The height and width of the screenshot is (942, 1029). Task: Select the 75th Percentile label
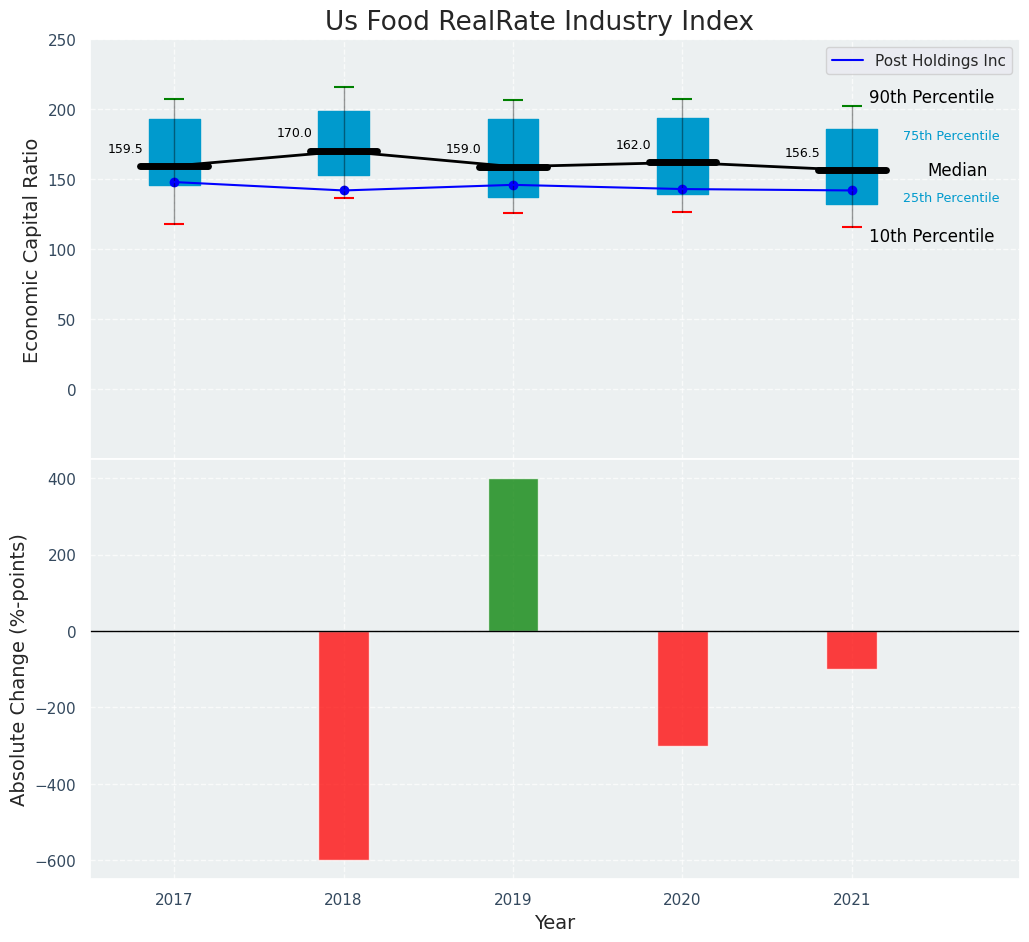[950, 136]
